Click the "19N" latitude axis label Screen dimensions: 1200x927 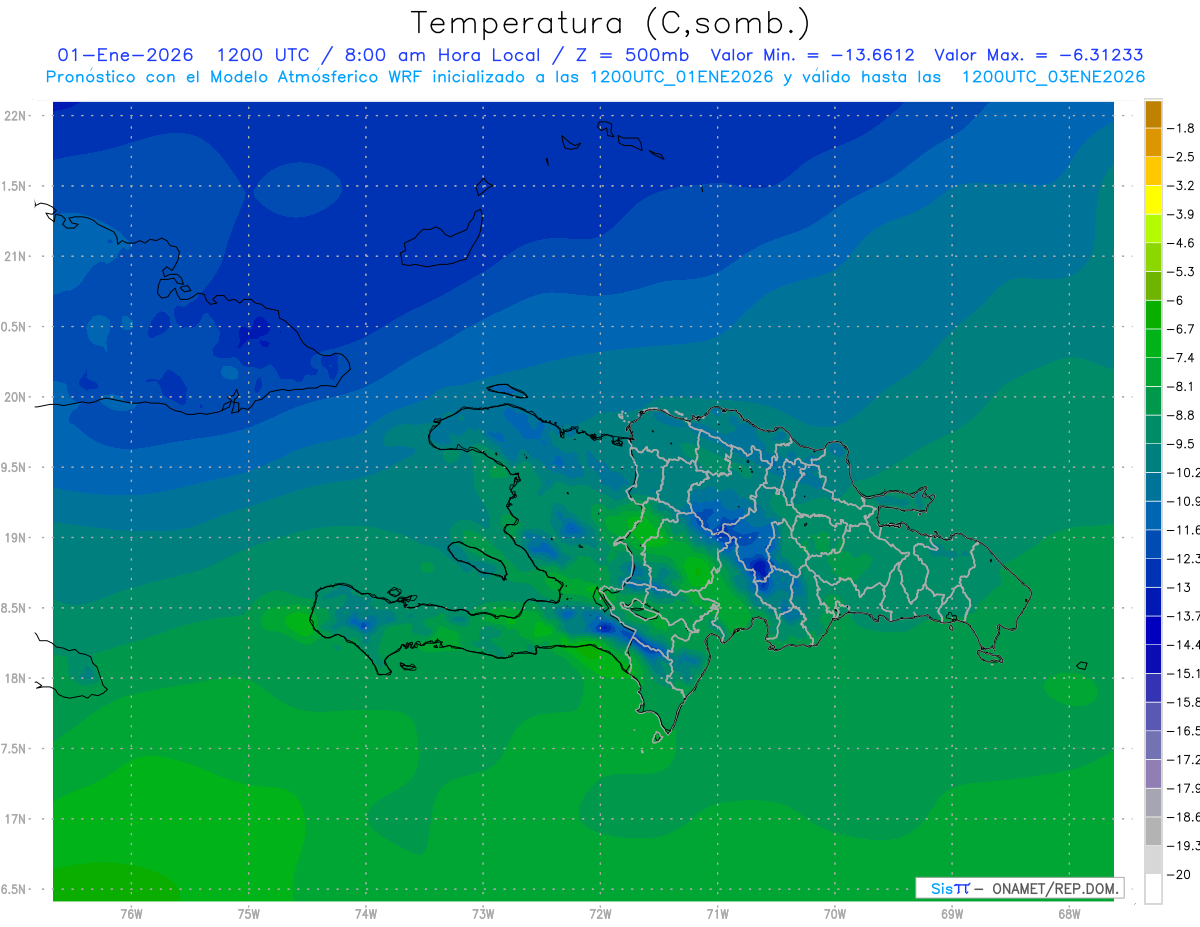pyautogui.click(x=16, y=537)
